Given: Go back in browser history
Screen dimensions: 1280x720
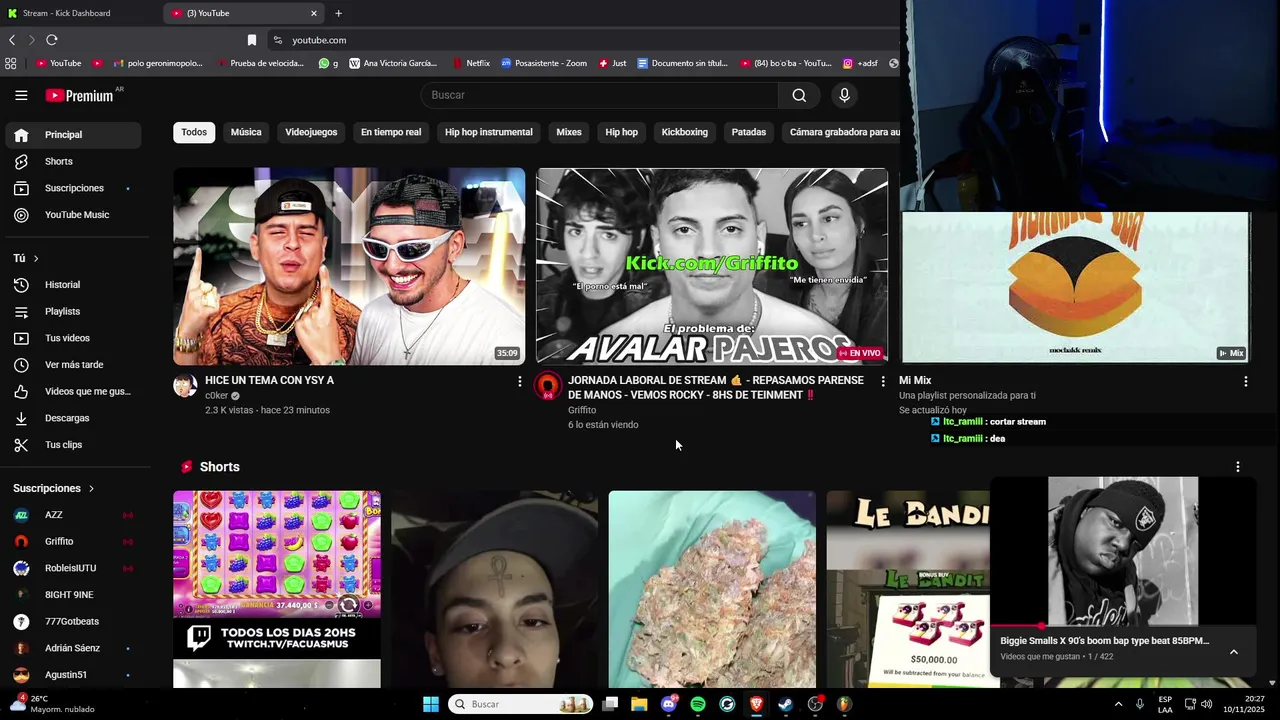Looking at the screenshot, I should pyautogui.click(x=12, y=40).
